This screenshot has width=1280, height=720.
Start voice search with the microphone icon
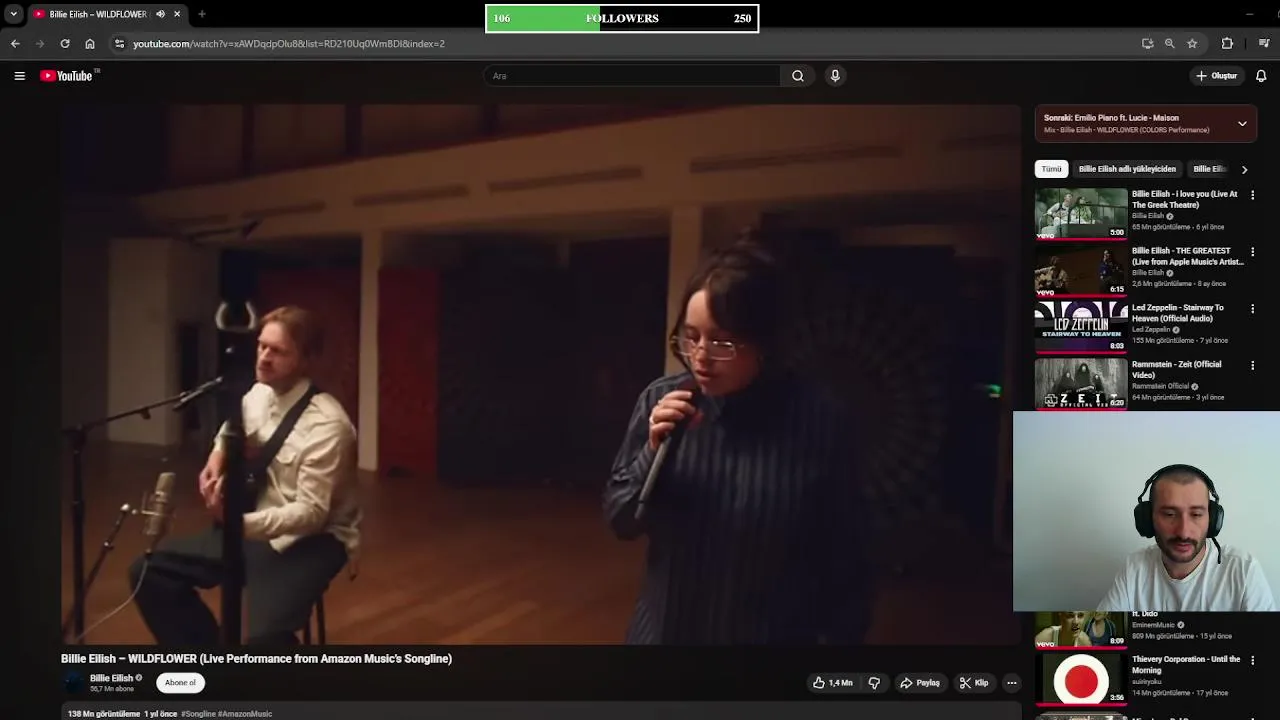(835, 76)
